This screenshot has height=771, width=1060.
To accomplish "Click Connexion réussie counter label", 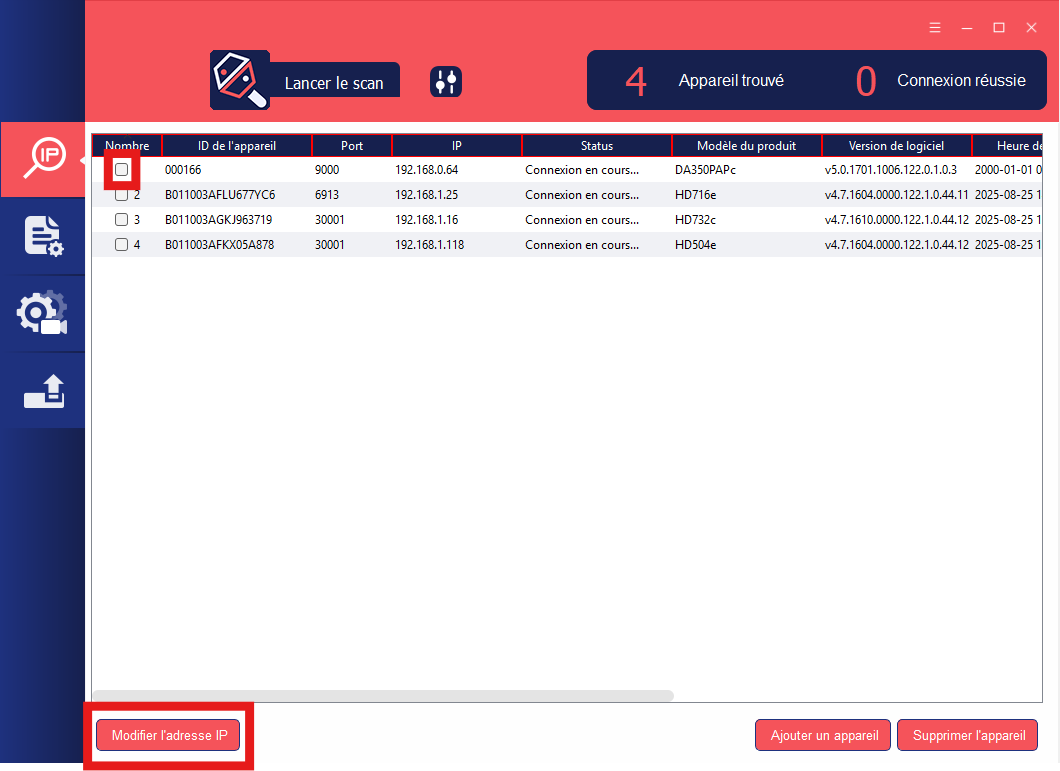I will (961, 80).
